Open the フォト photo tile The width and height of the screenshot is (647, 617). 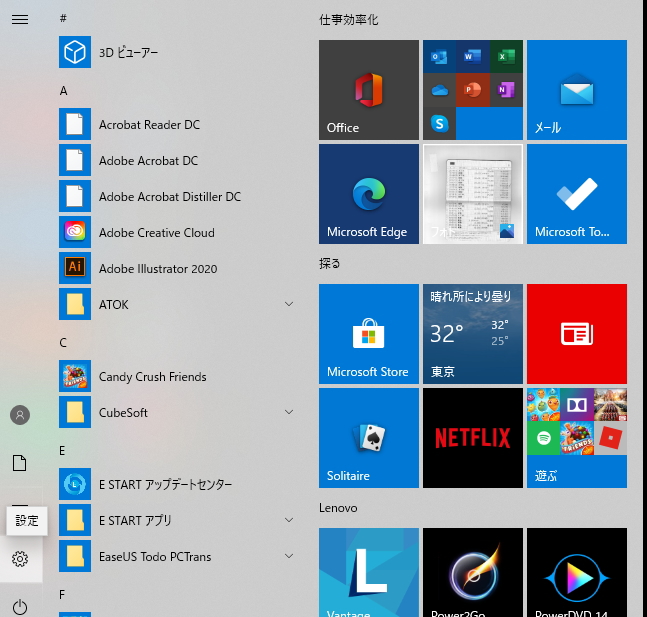[x=473, y=194]
